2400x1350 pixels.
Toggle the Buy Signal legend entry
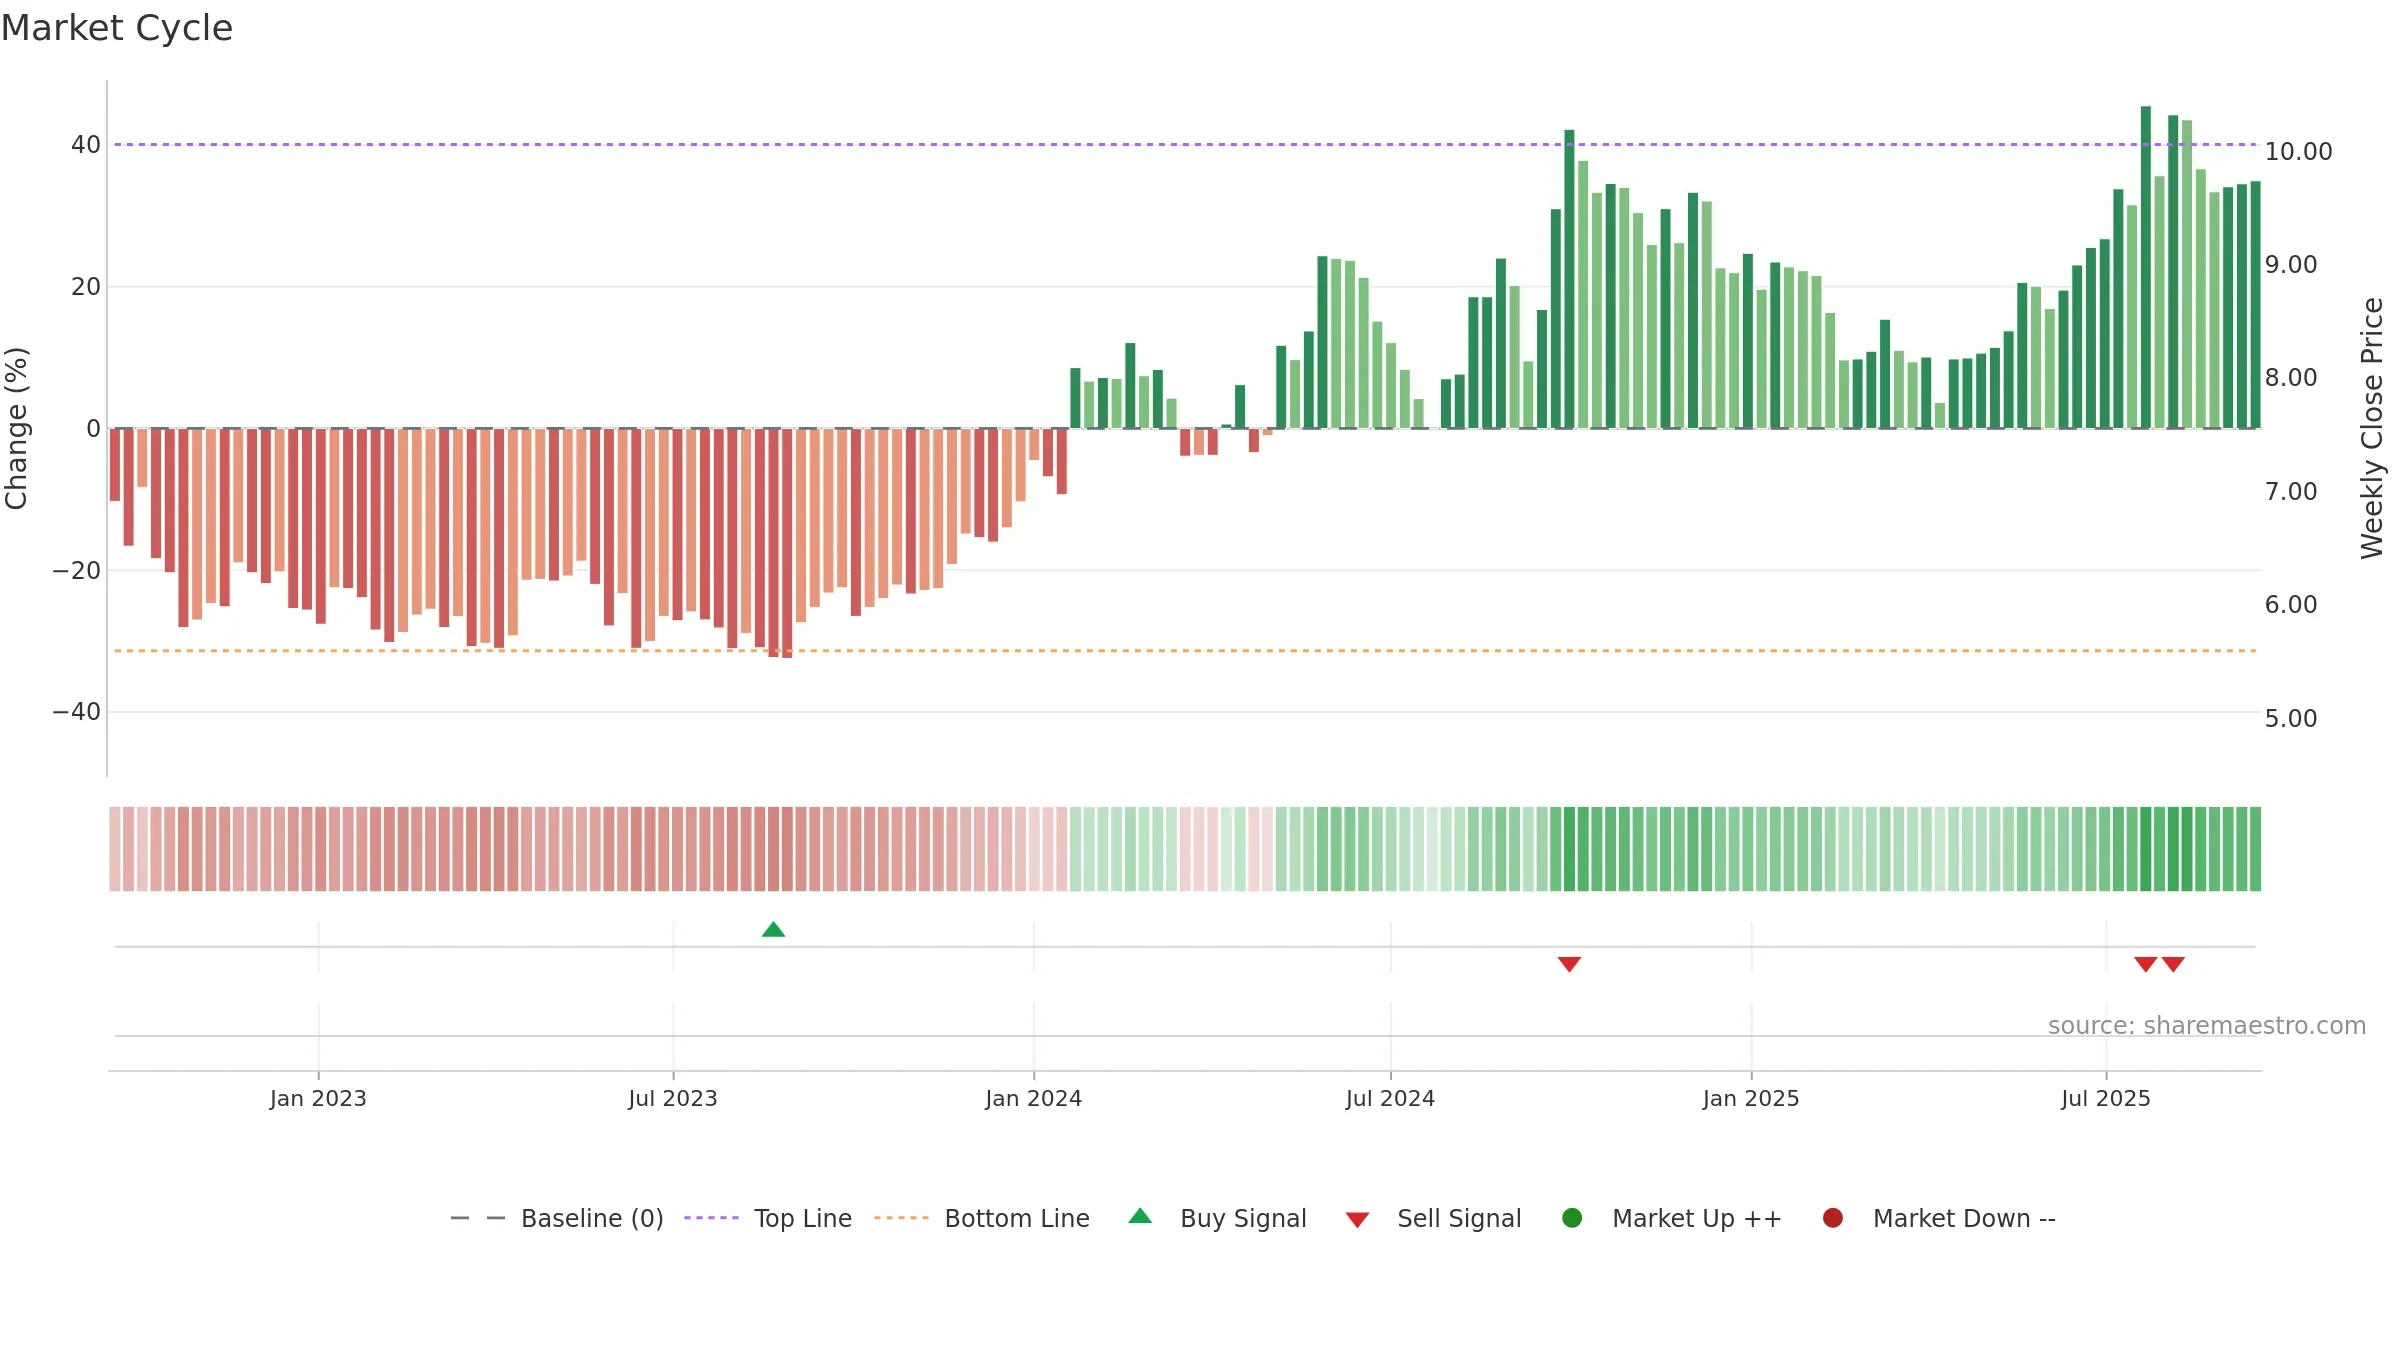1217,1218
